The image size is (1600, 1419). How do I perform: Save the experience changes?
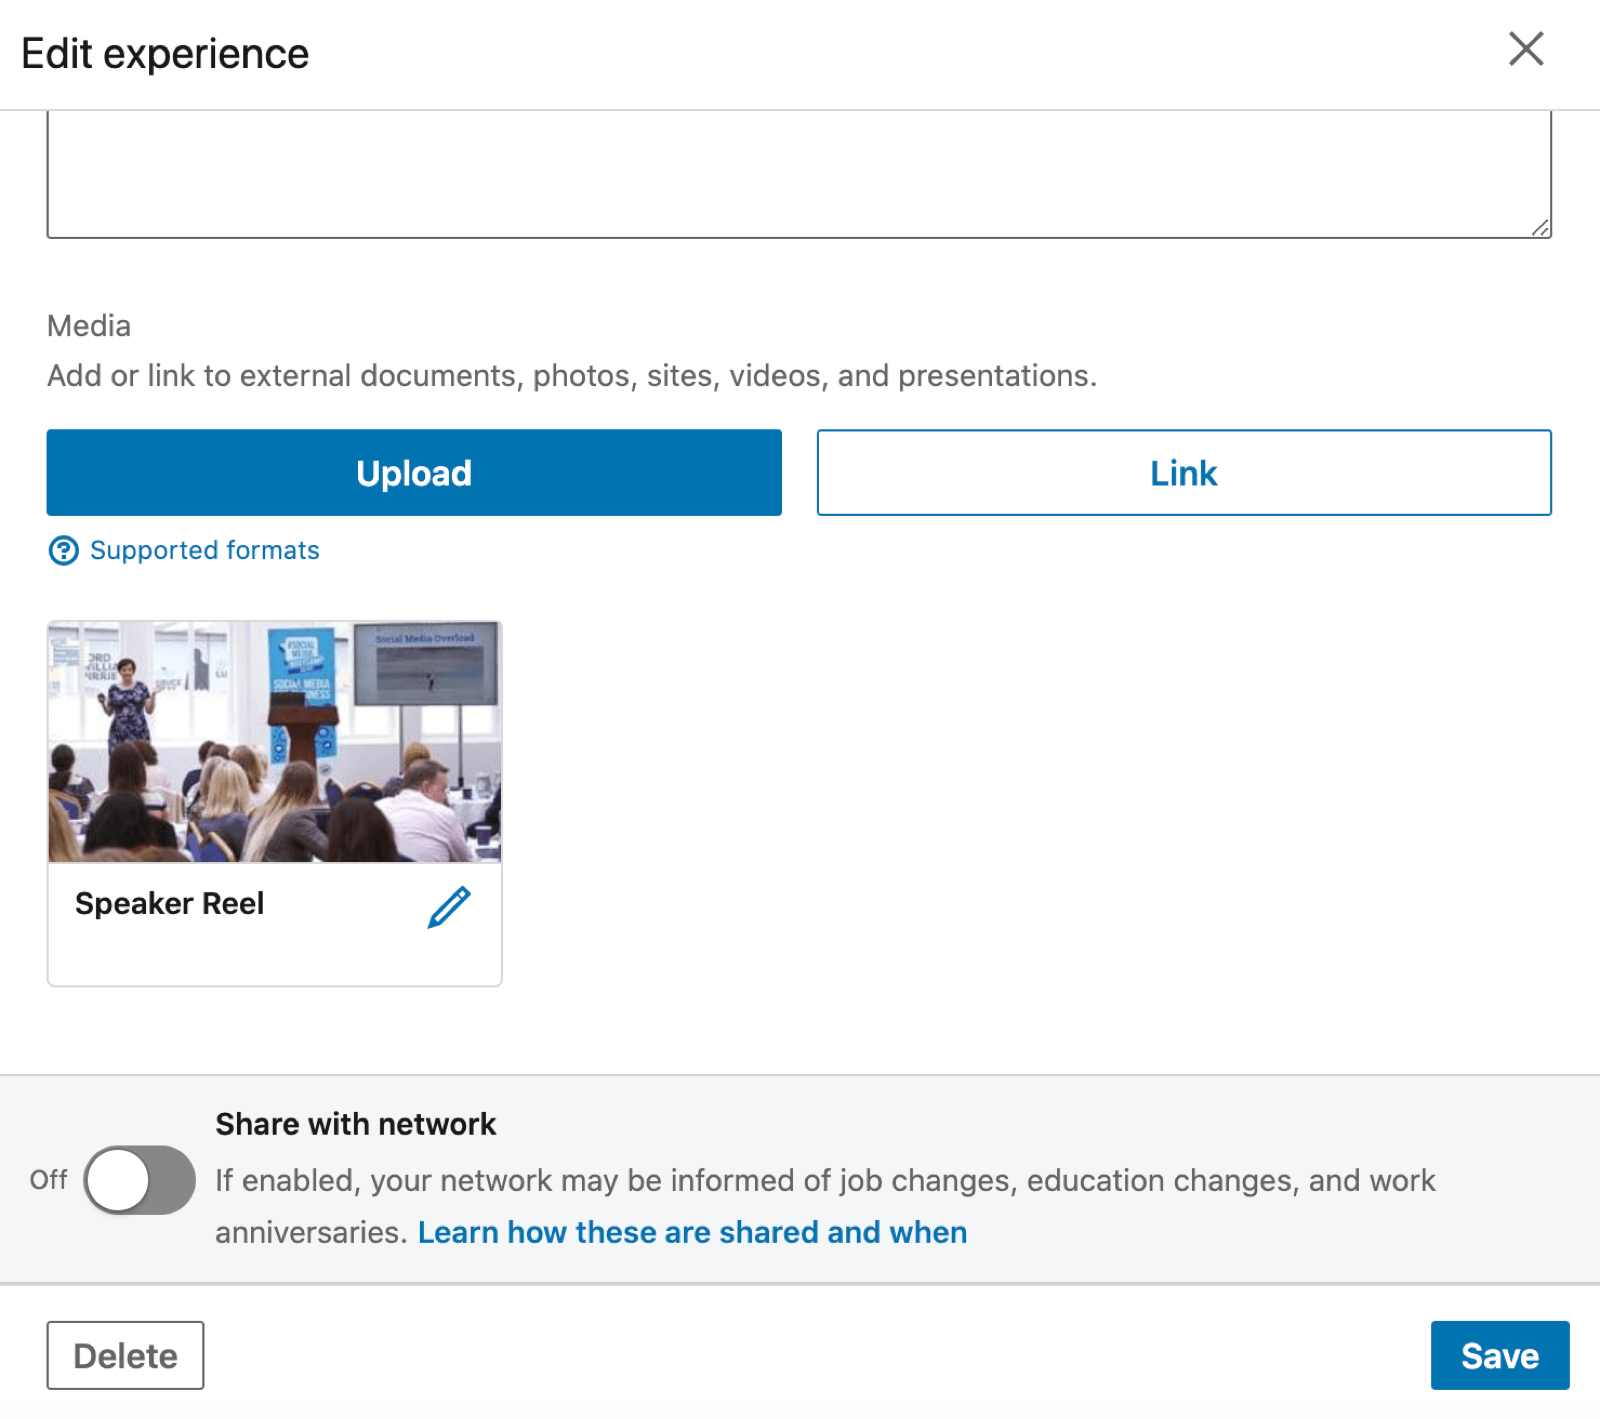(1500, 1355)
